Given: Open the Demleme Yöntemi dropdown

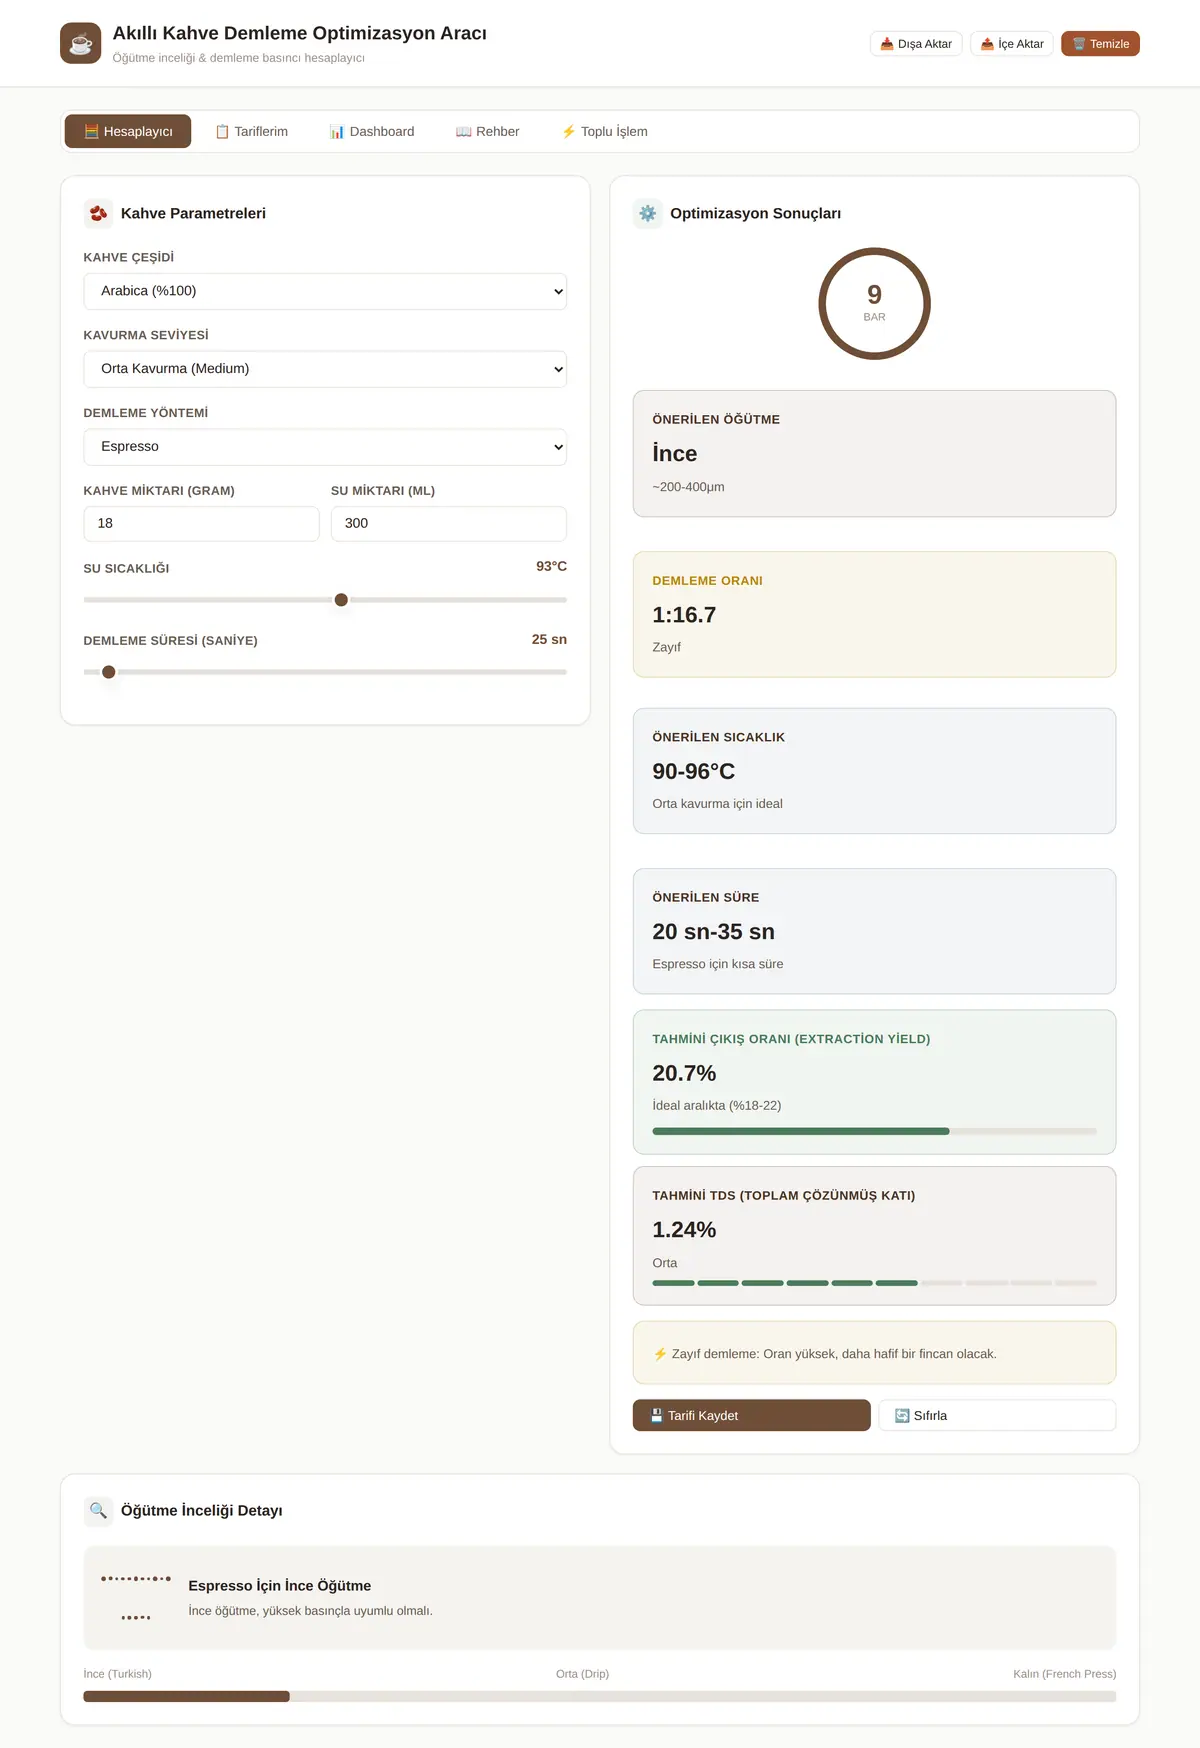Looking at the screenshot, I should click(325, 447).
